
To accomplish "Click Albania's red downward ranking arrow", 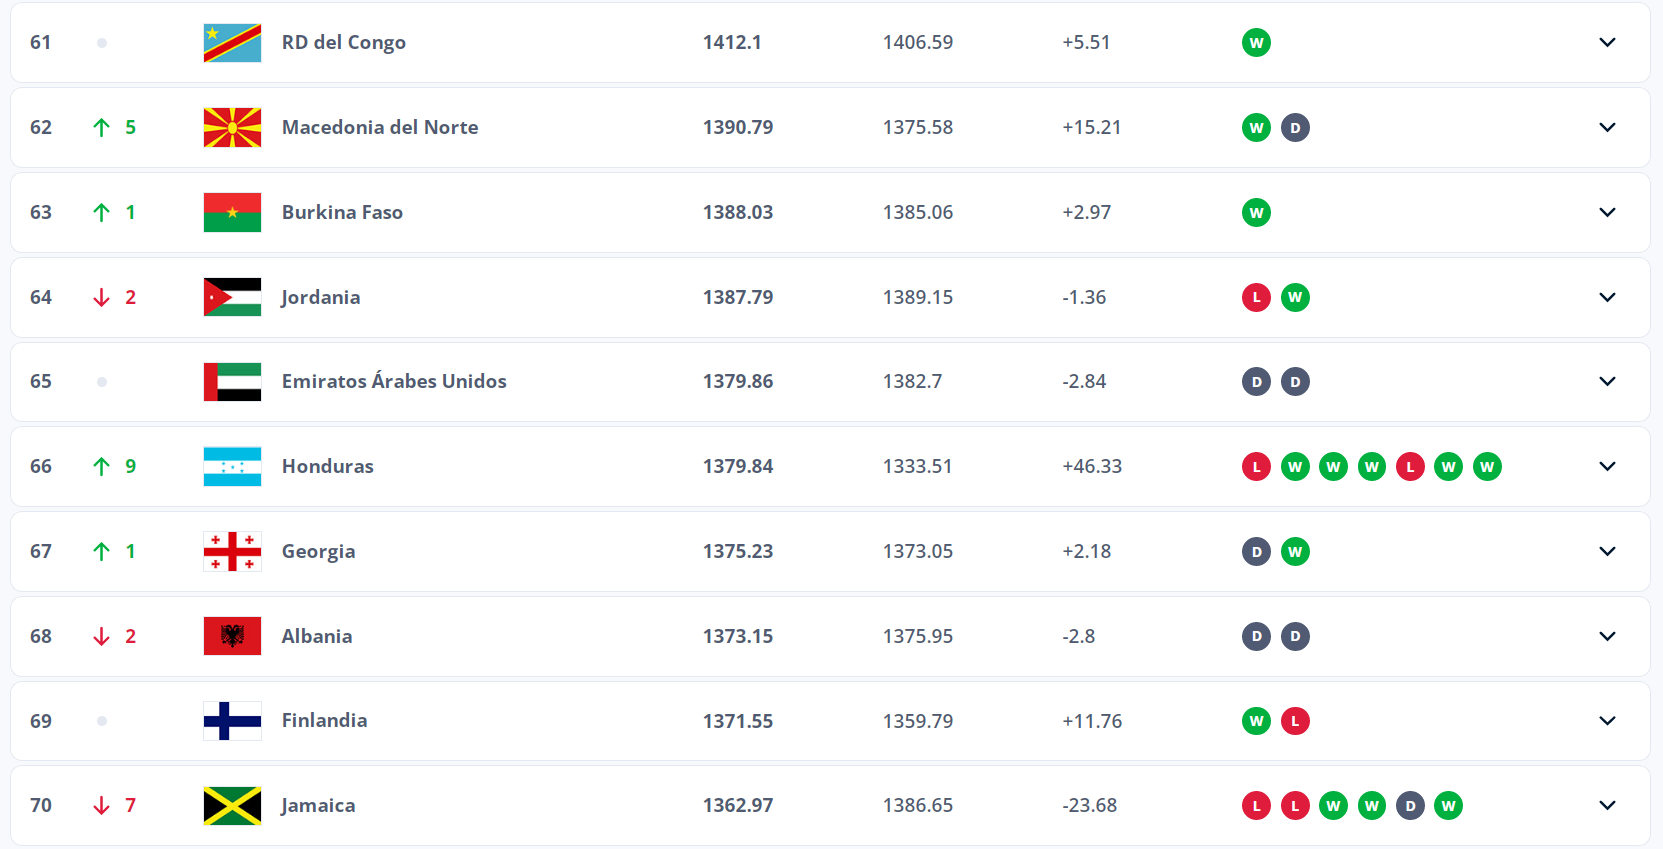I will pyautogui.click(x=101, y=637).
